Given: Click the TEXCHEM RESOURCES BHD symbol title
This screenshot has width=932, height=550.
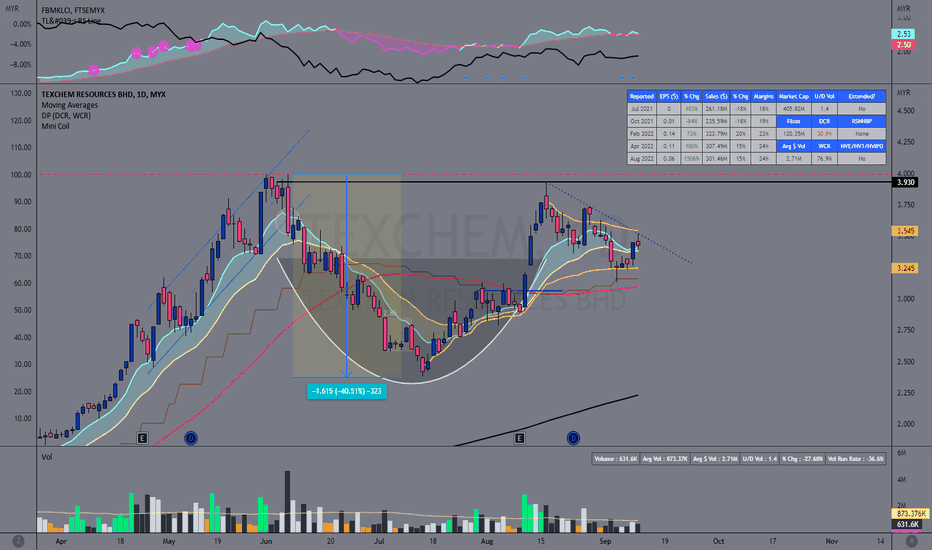Looking at the screenshot, I should [103, 95].
